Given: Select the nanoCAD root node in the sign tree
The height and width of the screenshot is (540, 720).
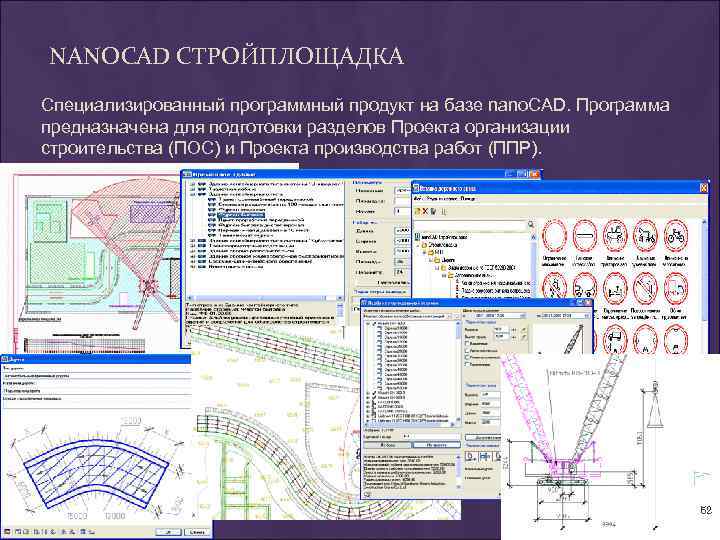Looking at the screenshot, I should (x=444, y=237).
